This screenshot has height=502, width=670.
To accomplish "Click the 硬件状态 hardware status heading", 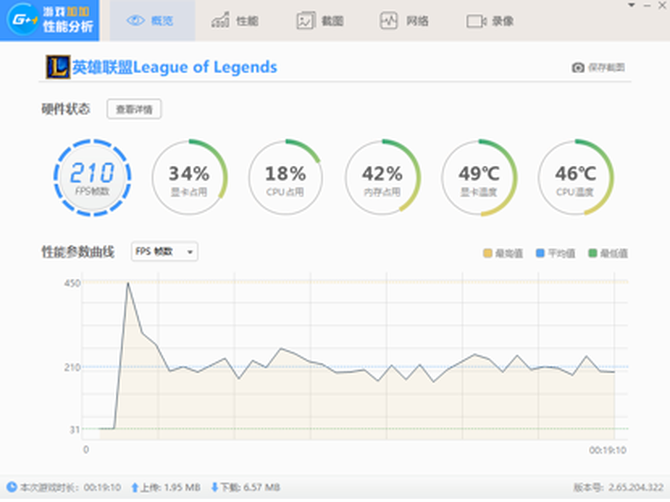I will [x=66, y=109].
